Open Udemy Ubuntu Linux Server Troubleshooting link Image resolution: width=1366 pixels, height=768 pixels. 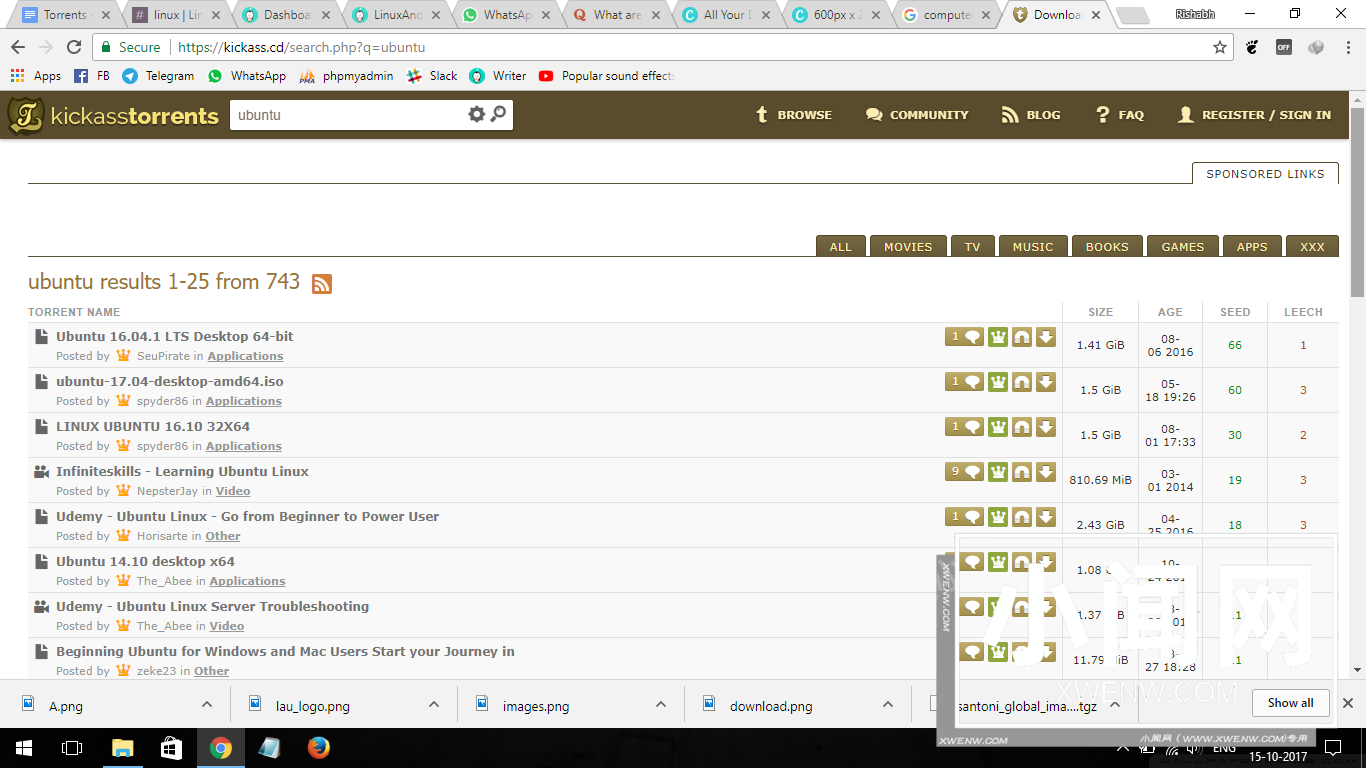pos(212,606)
